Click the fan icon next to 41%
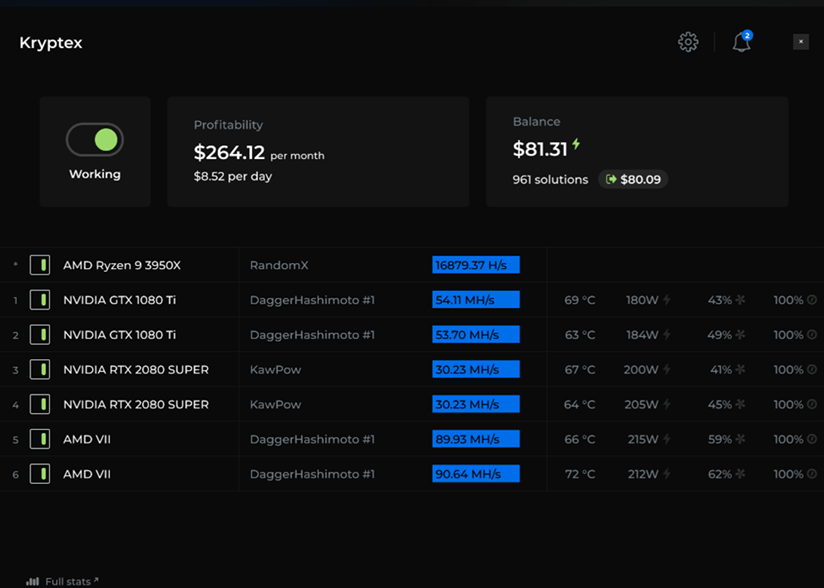The width and height of the screenshot is (824, 588). (740, 369)
